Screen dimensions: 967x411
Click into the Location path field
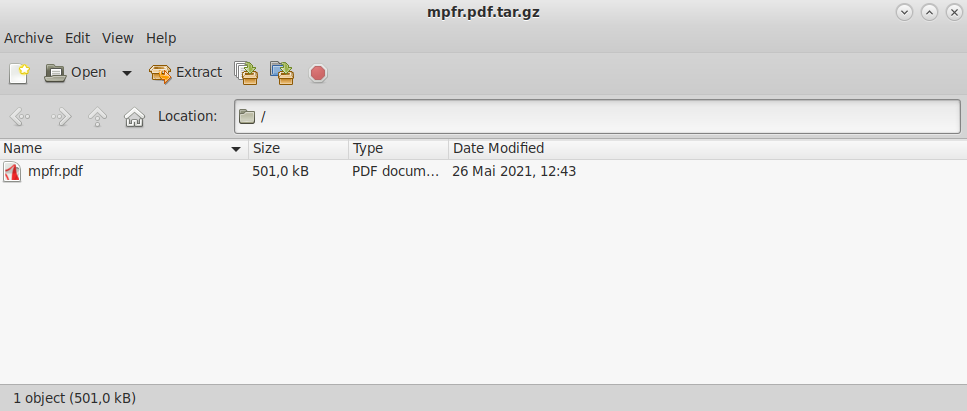click(600, 117)
